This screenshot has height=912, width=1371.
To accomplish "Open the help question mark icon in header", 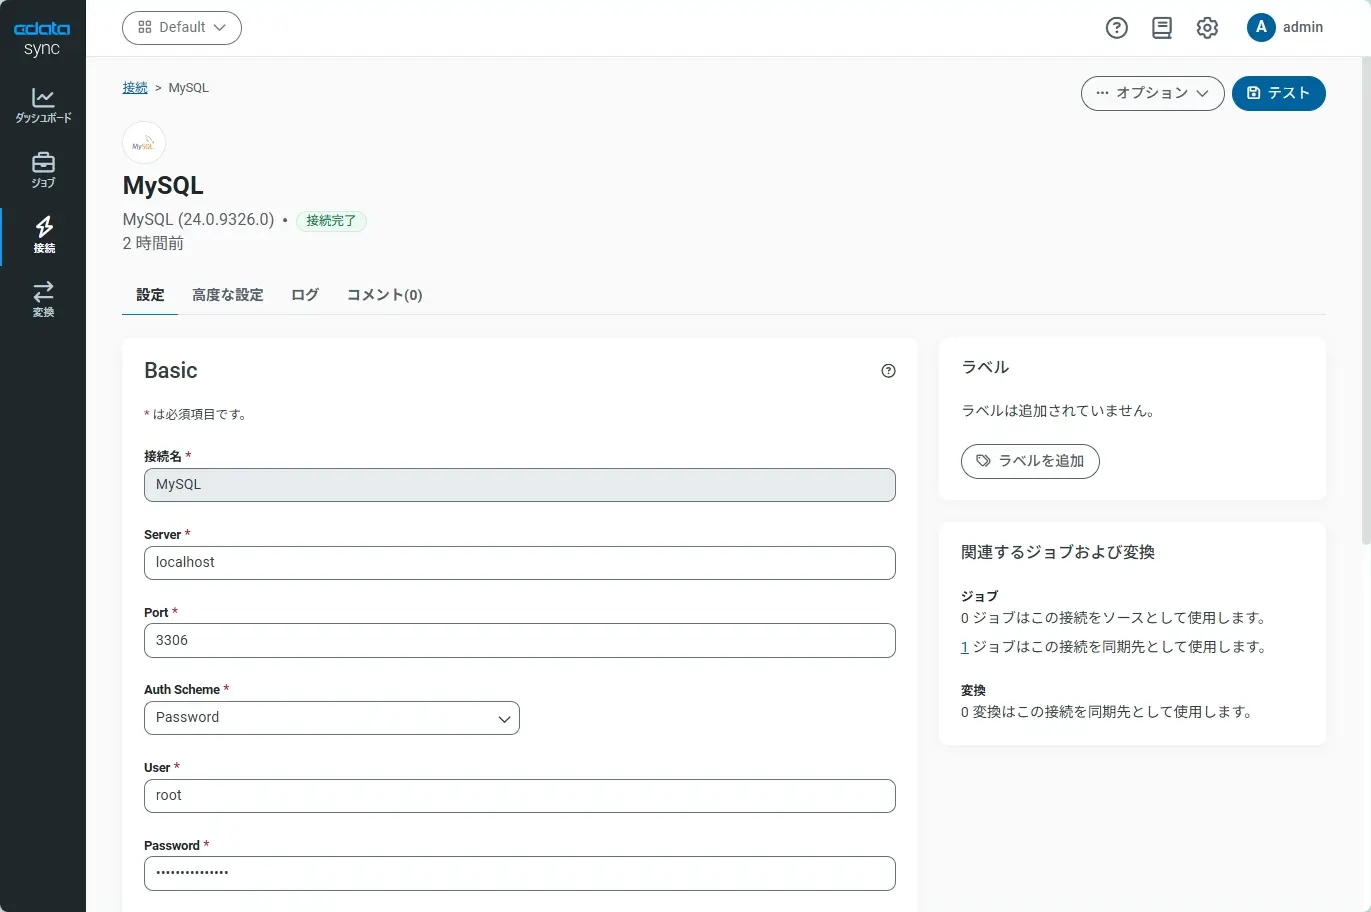I will (x=1117, y=28).
